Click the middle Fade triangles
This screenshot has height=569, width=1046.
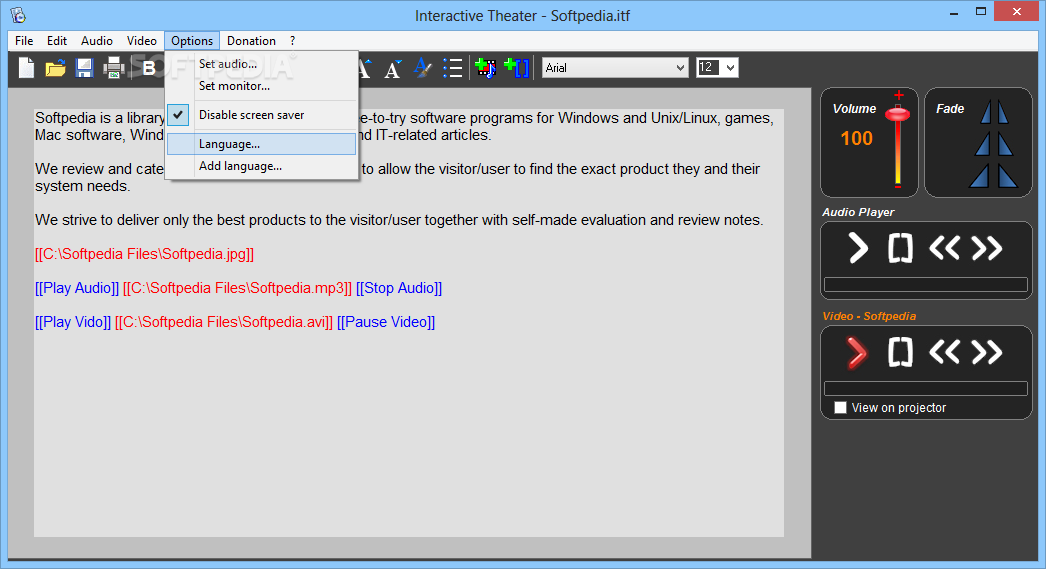pos(994,143)
